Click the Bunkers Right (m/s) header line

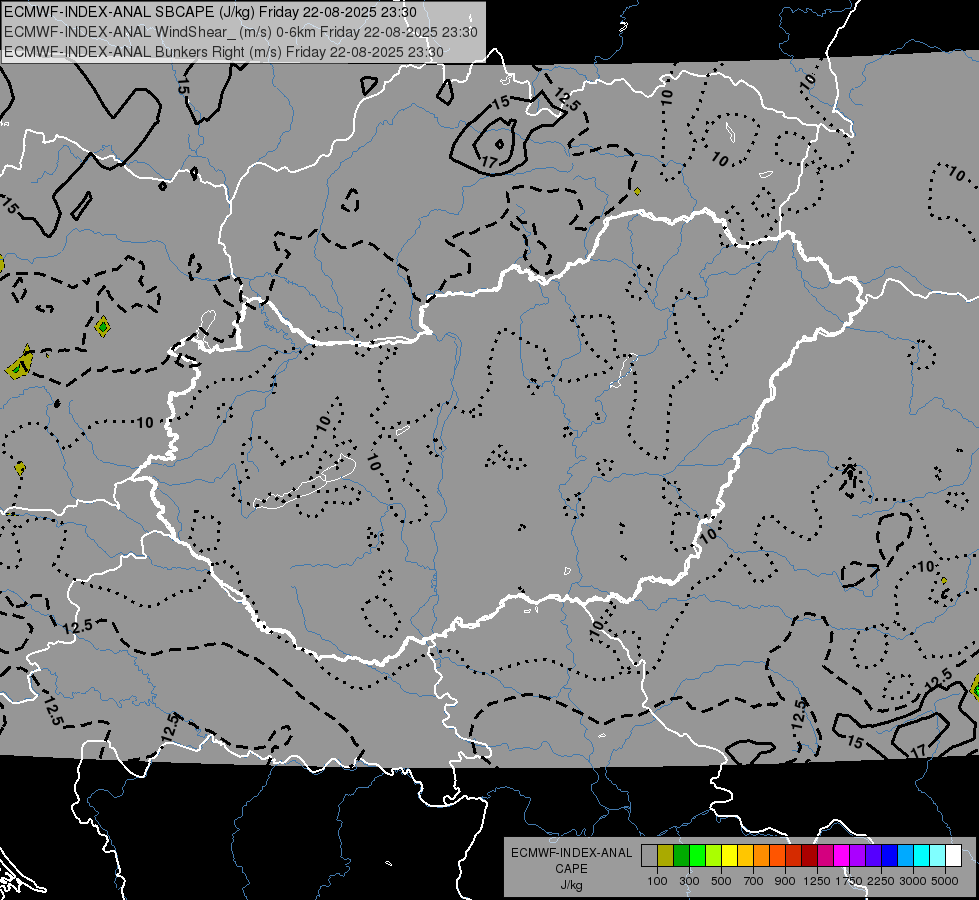224,52
